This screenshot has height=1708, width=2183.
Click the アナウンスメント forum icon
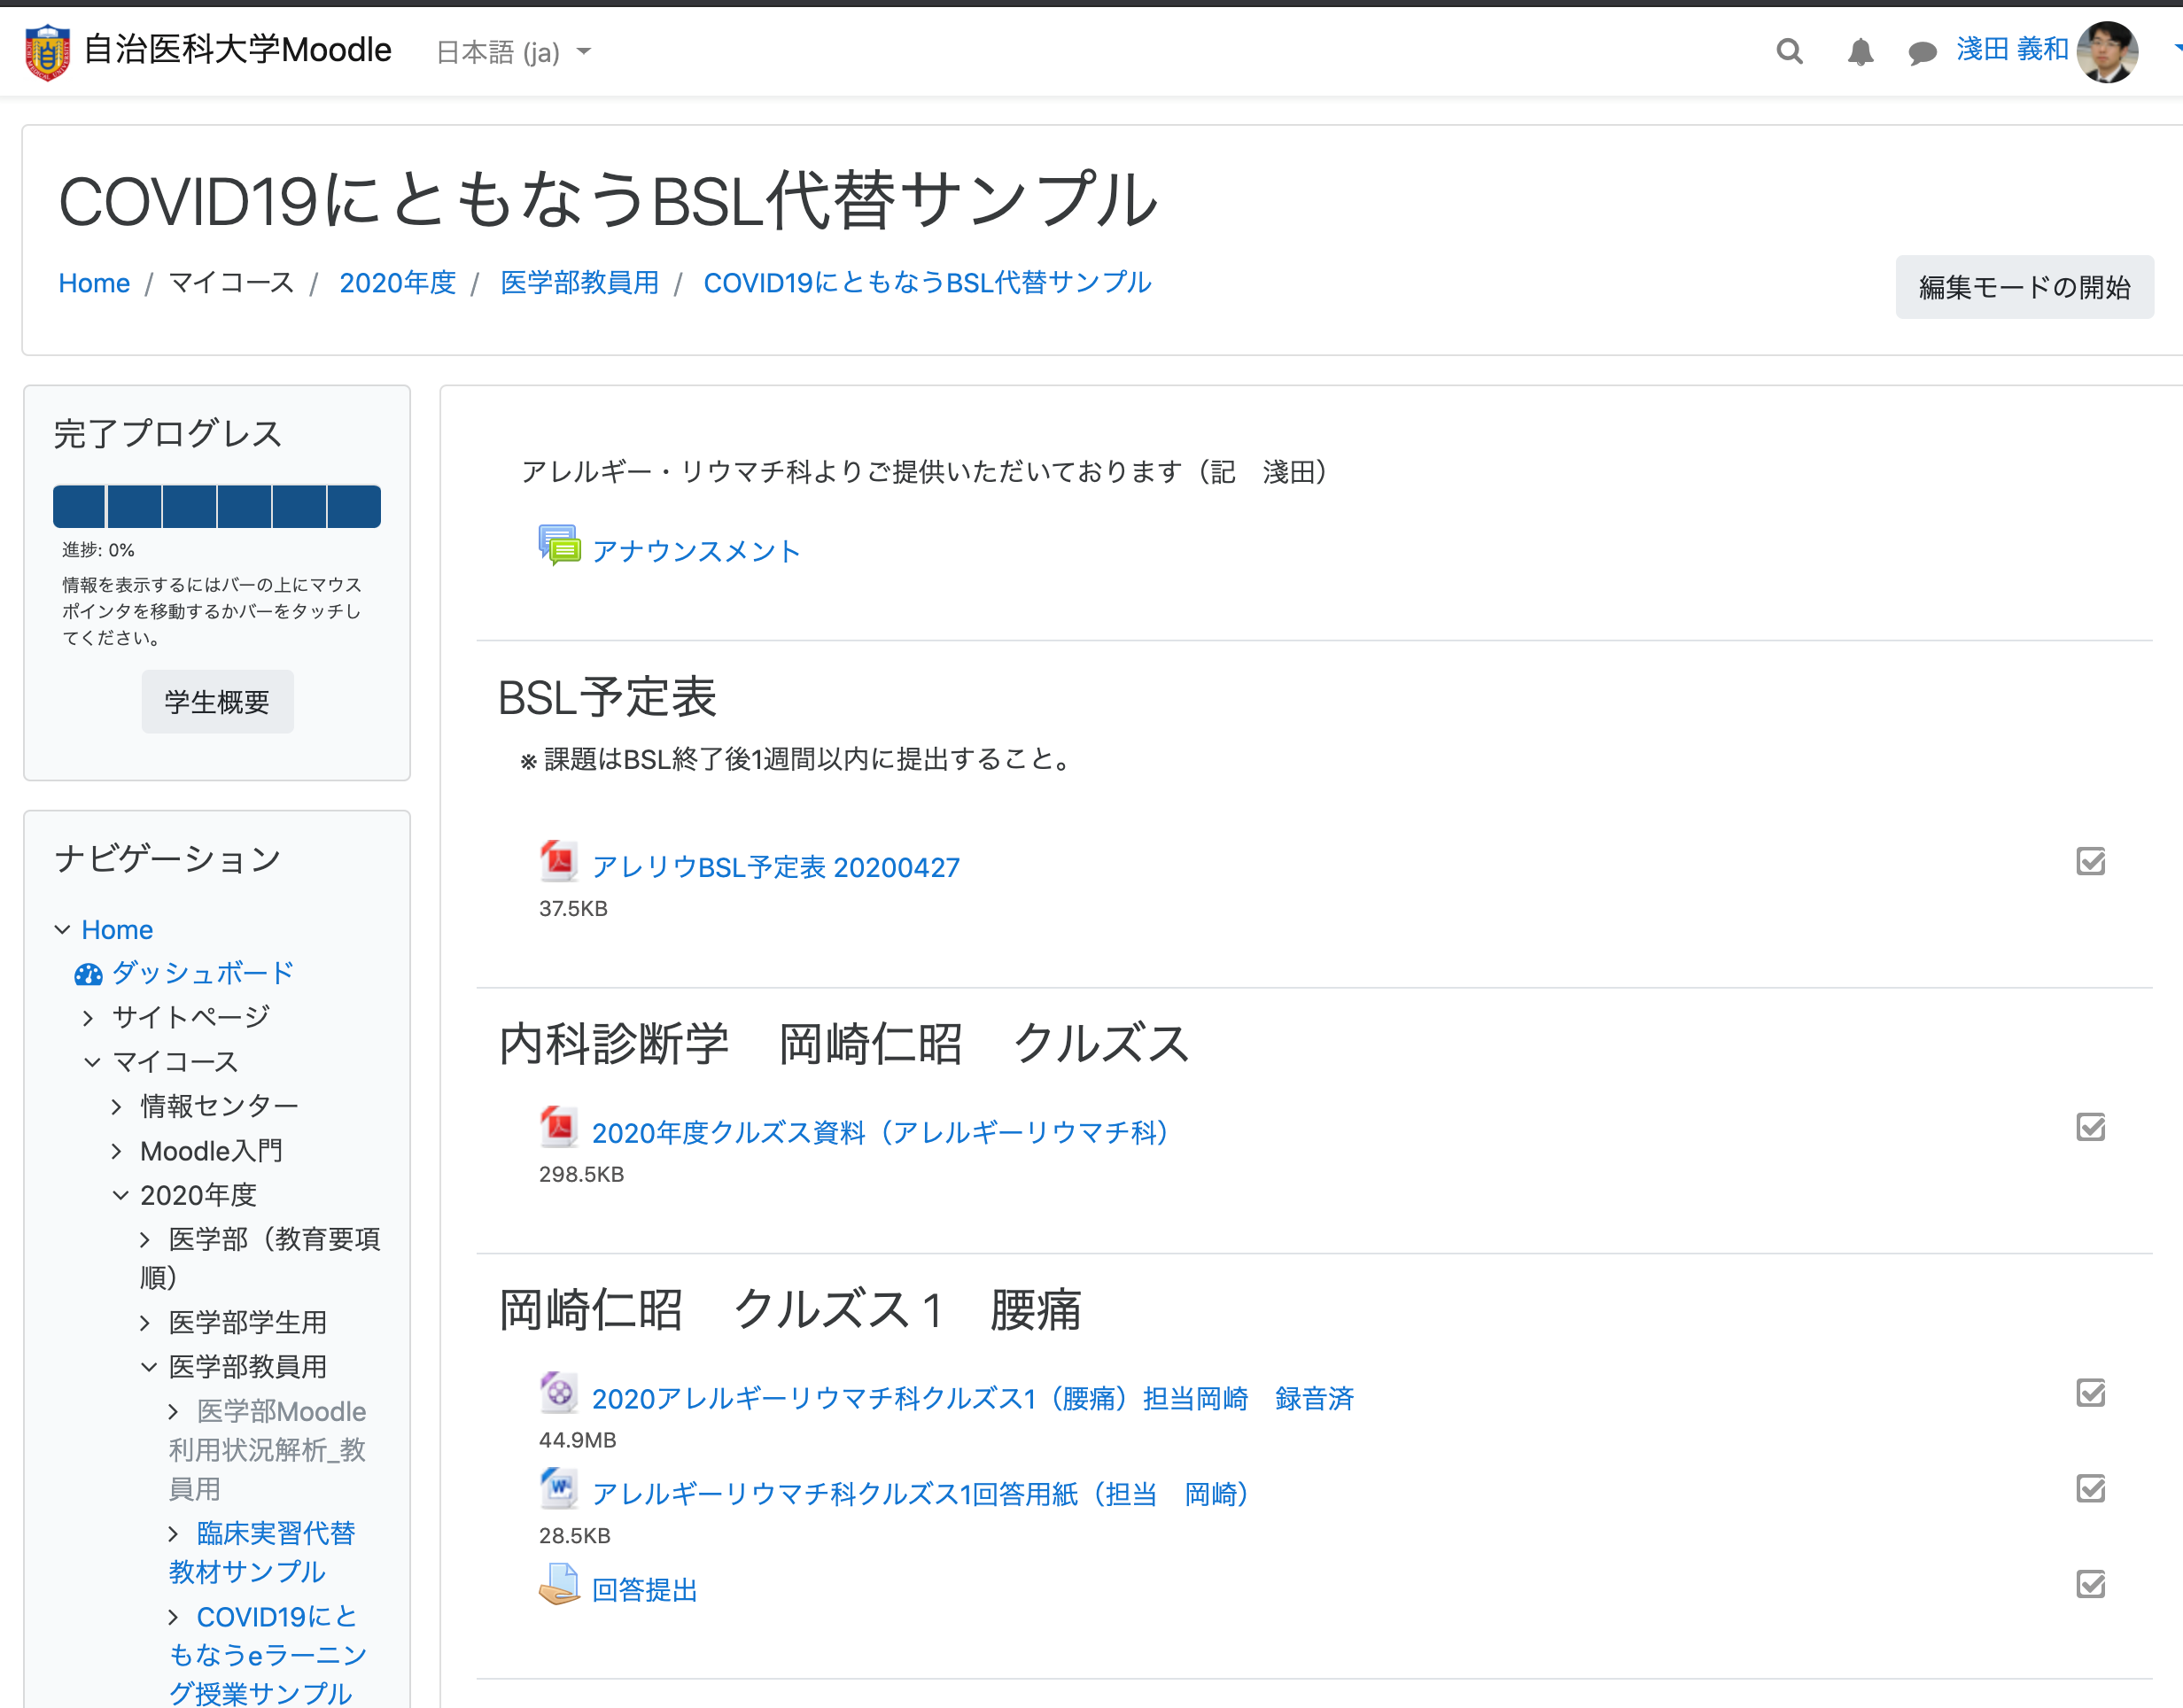point(559,546)
